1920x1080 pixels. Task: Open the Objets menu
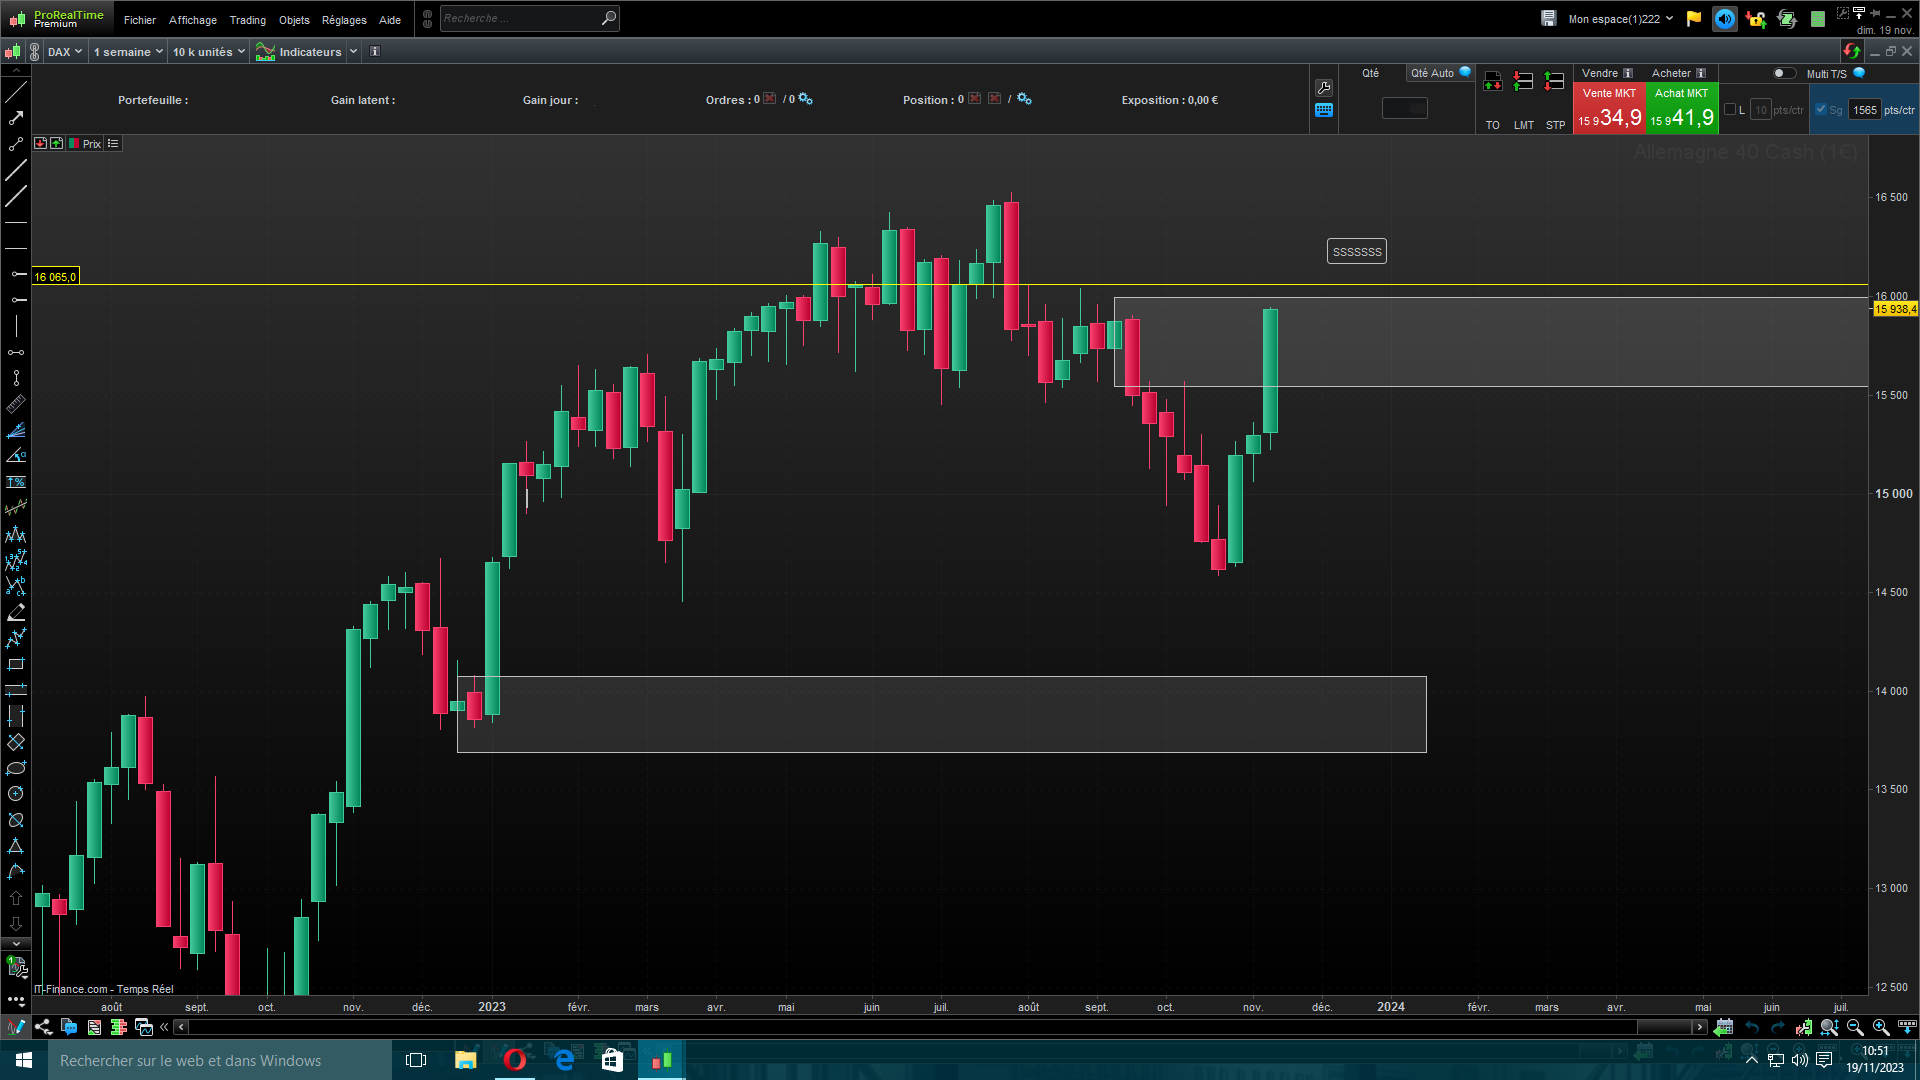tap(294, 20)
